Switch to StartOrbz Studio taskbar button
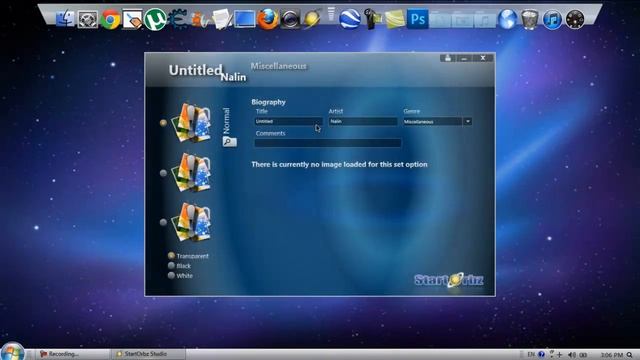 pyautogui.click(x=149, y=354)
